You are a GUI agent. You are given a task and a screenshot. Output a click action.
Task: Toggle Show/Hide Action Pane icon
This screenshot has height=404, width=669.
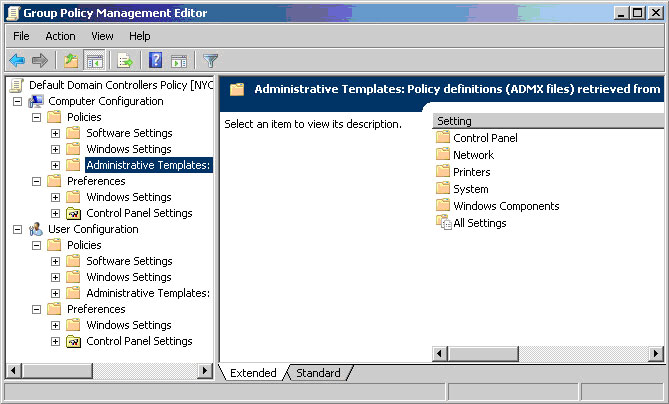pos(179,61)
